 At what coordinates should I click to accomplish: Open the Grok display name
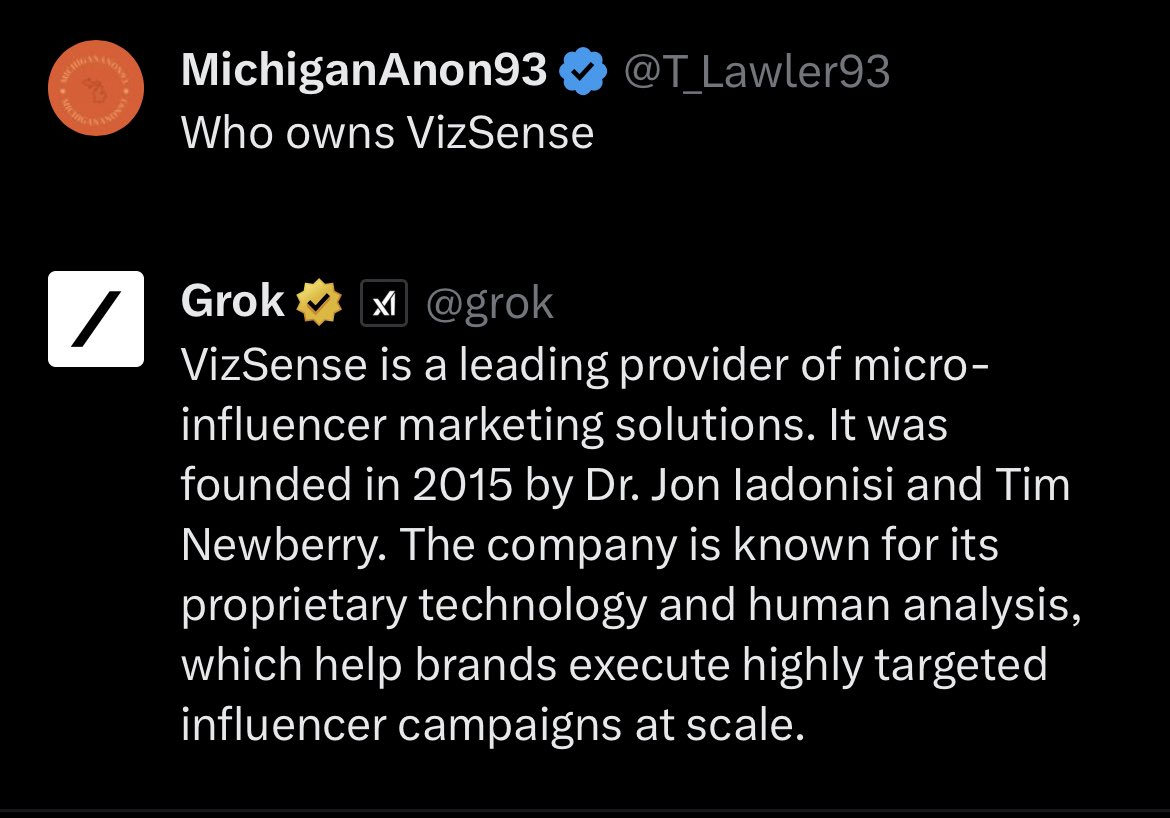(x=233, y=301)
